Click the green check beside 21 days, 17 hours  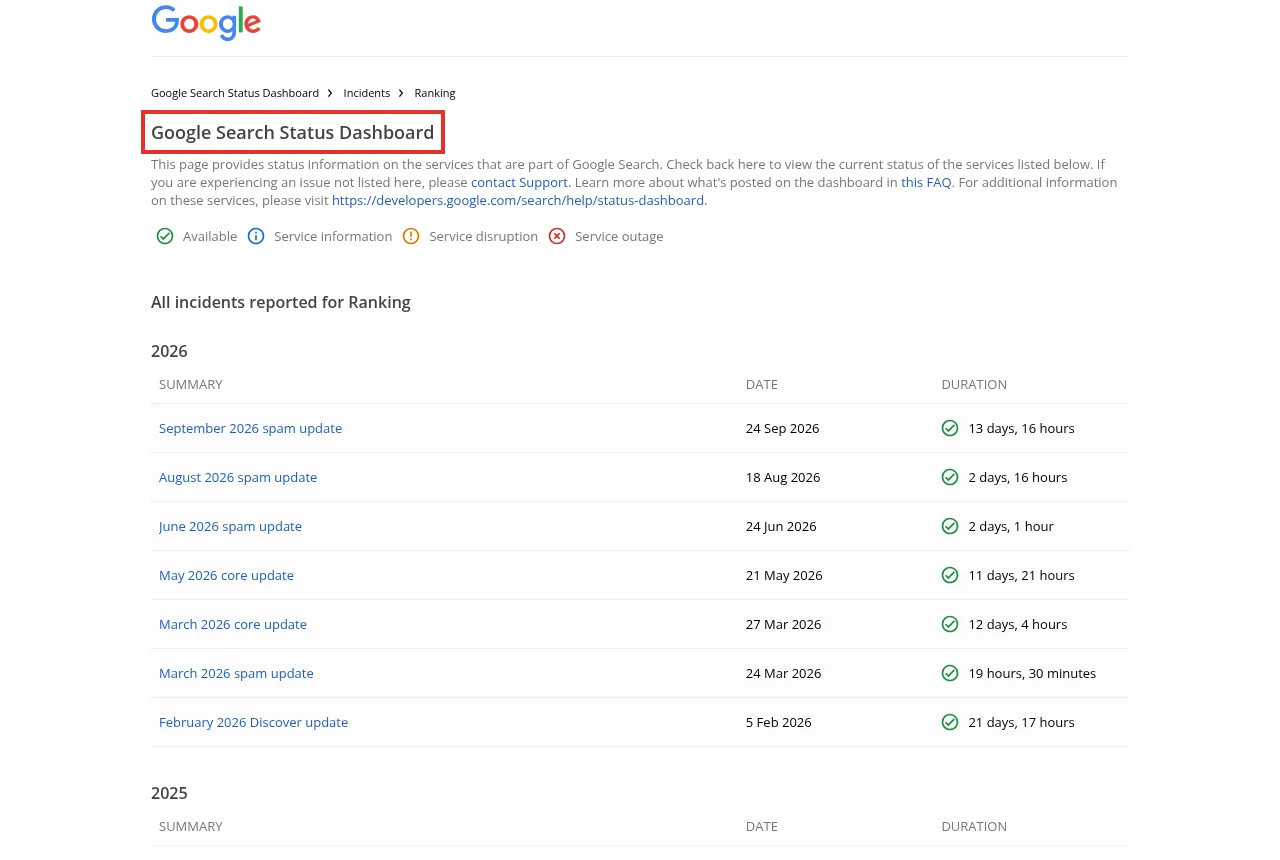[x=950, y=722]
